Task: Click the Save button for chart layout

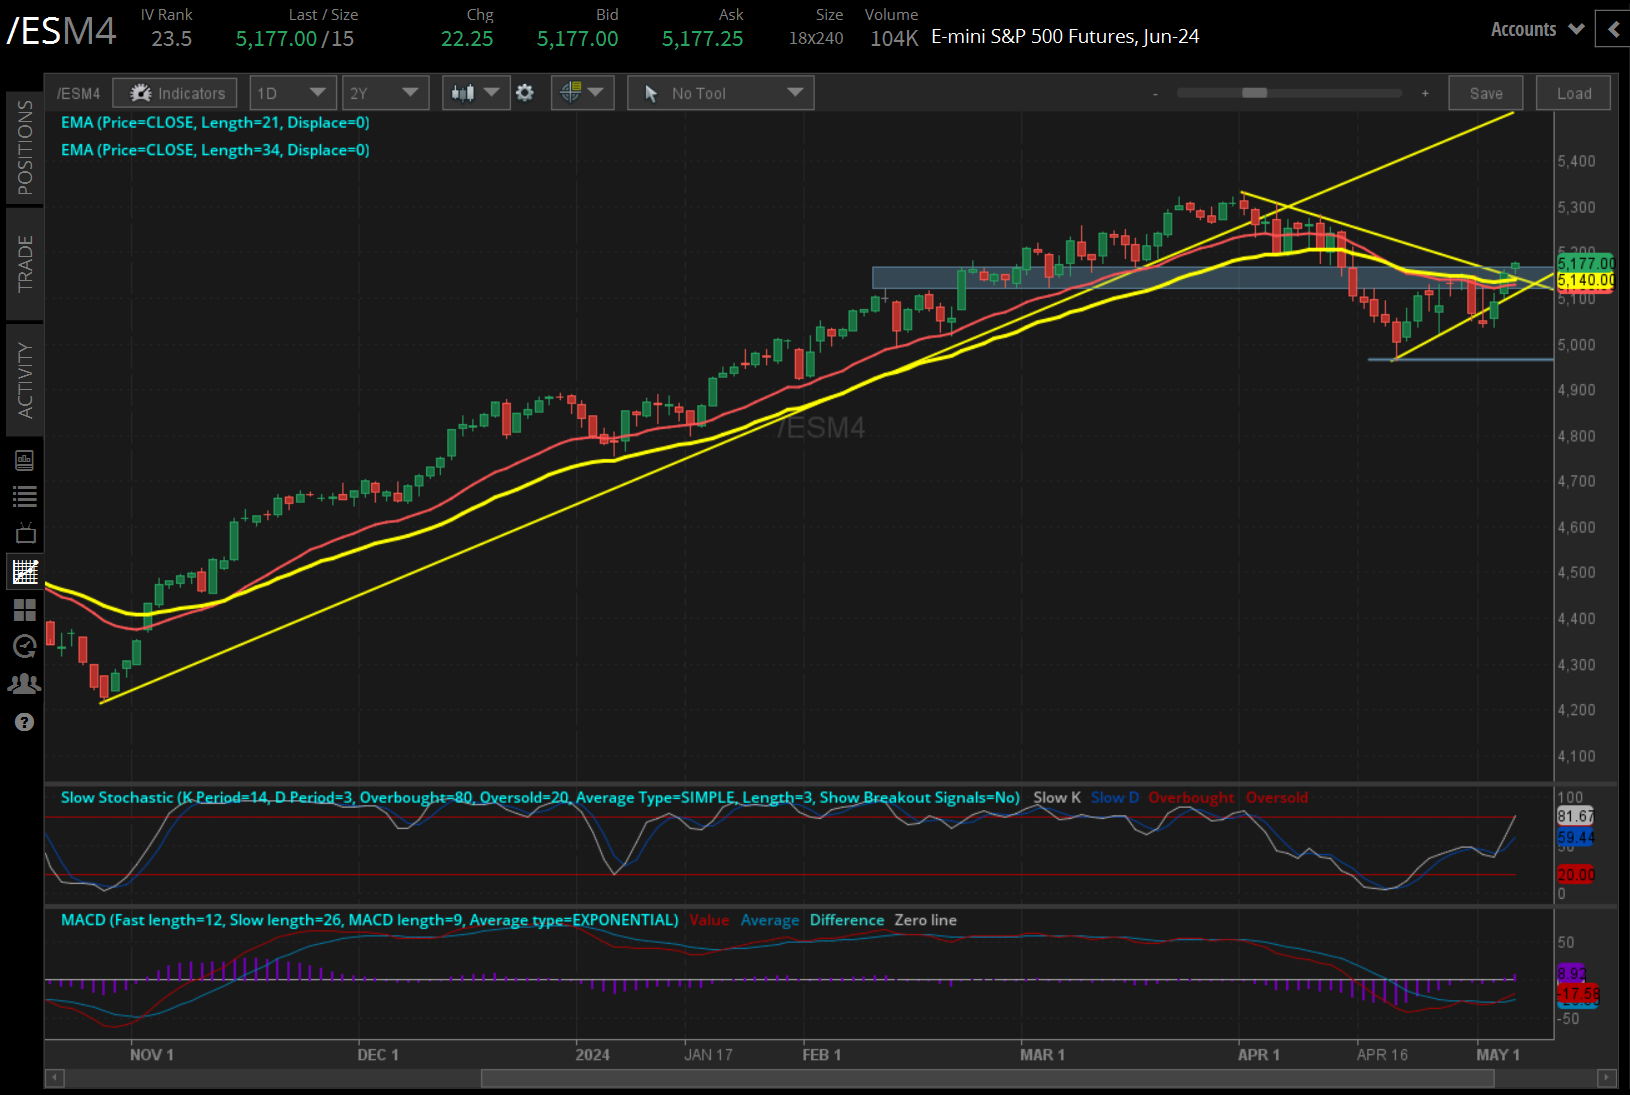Action: click(1486, 92)
